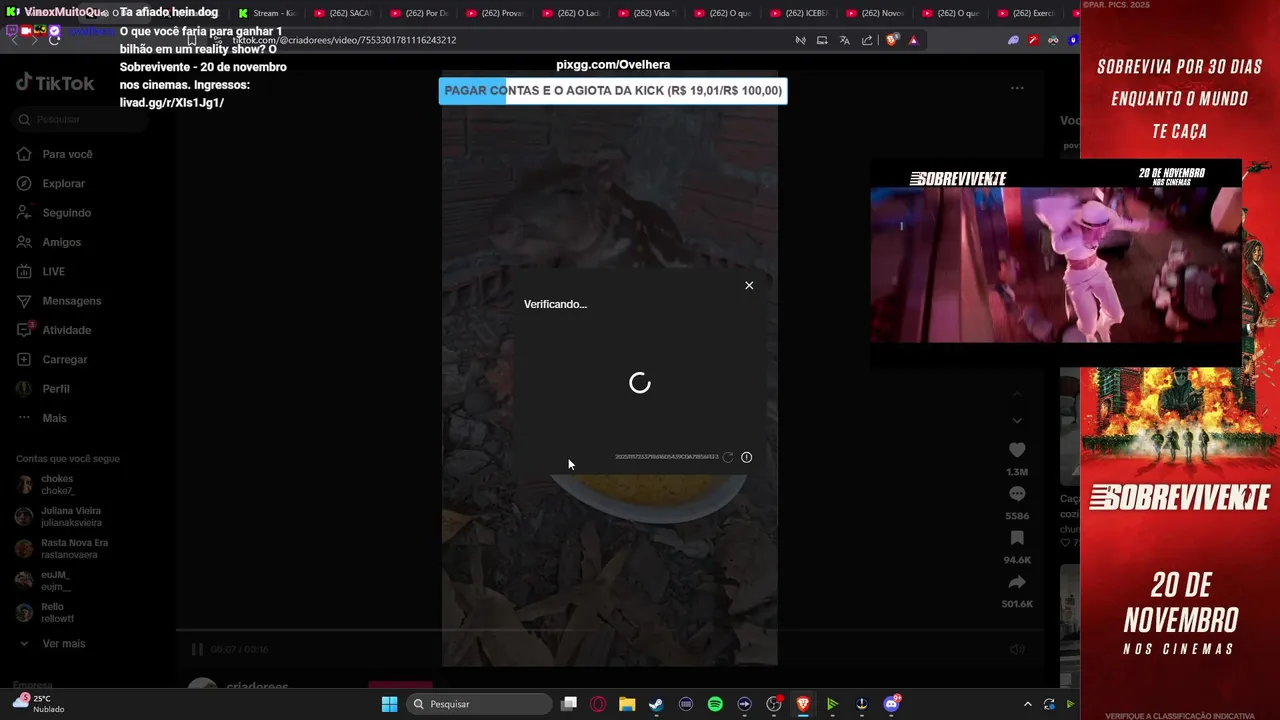Toggle video mute speaker icon

pyautogui.click(x=1017, y=650)
